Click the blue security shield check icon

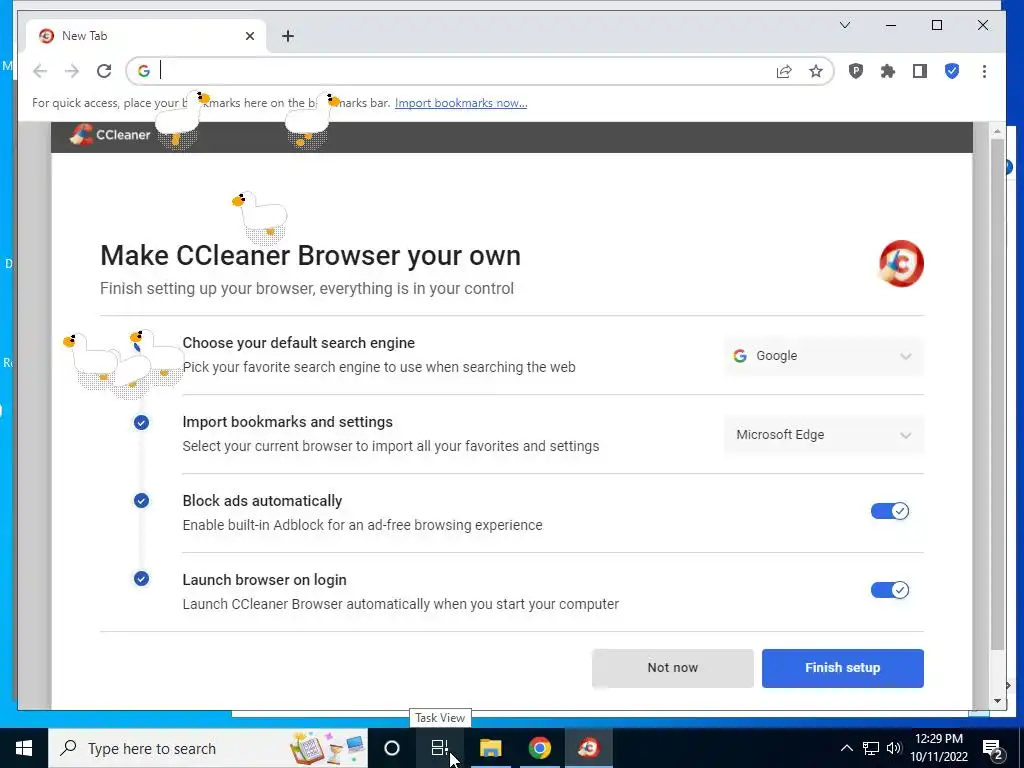tap(952, 71)
